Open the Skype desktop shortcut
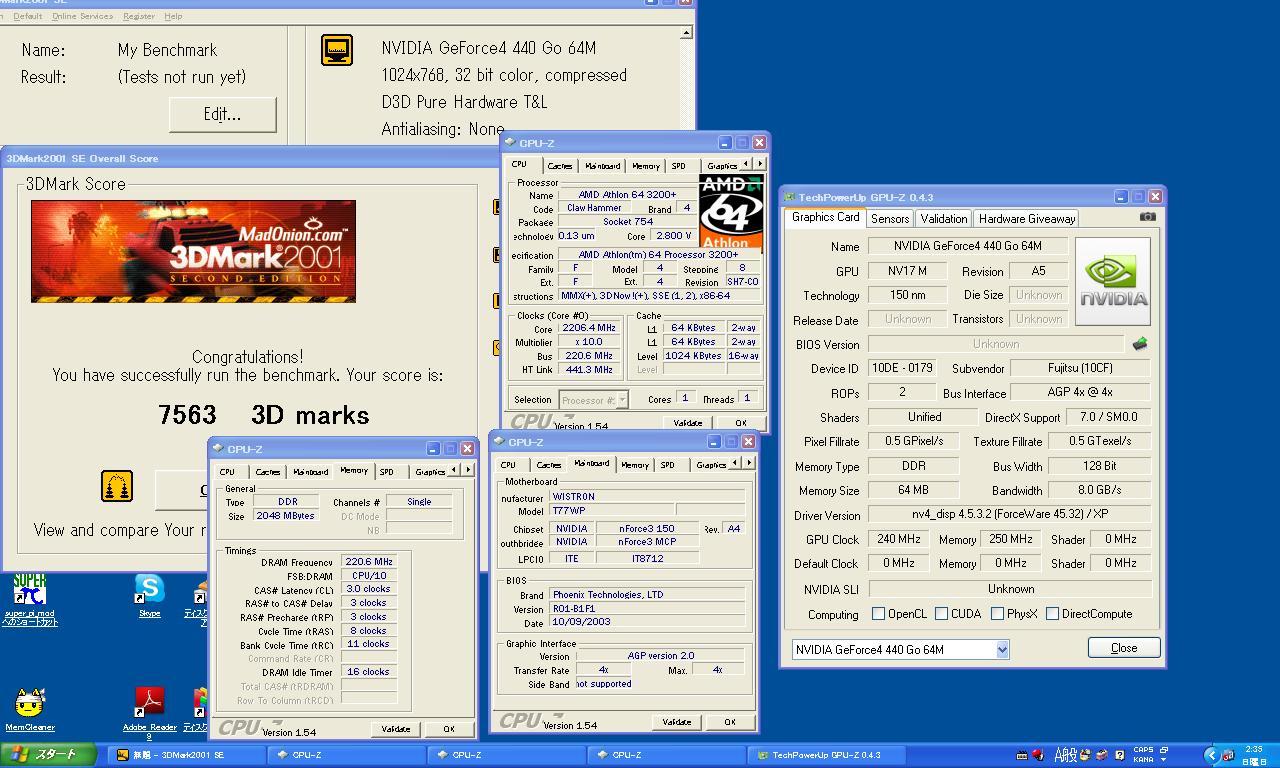This screenshot has width=1280, height=768. click(149, 596)
